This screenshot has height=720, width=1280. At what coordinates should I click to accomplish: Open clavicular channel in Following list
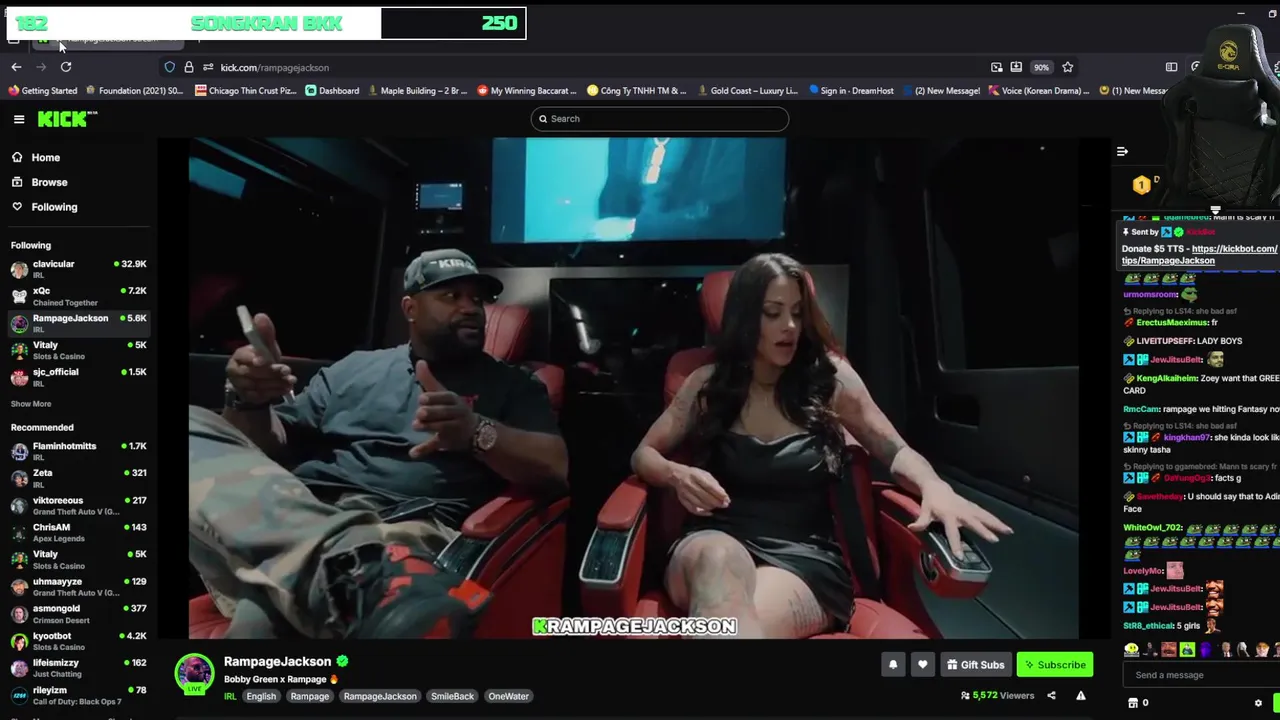78,269
